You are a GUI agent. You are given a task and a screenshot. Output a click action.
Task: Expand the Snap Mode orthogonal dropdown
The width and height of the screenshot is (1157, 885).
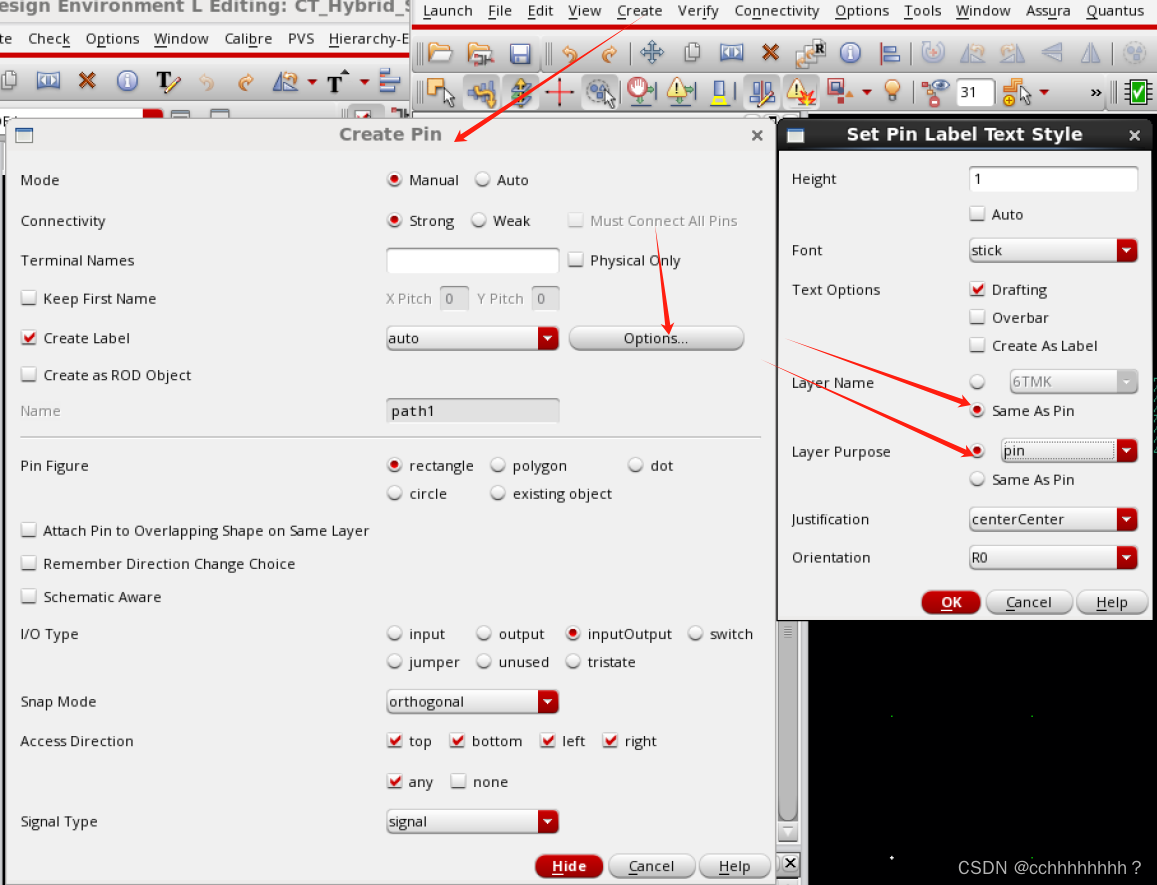(472, 702)
